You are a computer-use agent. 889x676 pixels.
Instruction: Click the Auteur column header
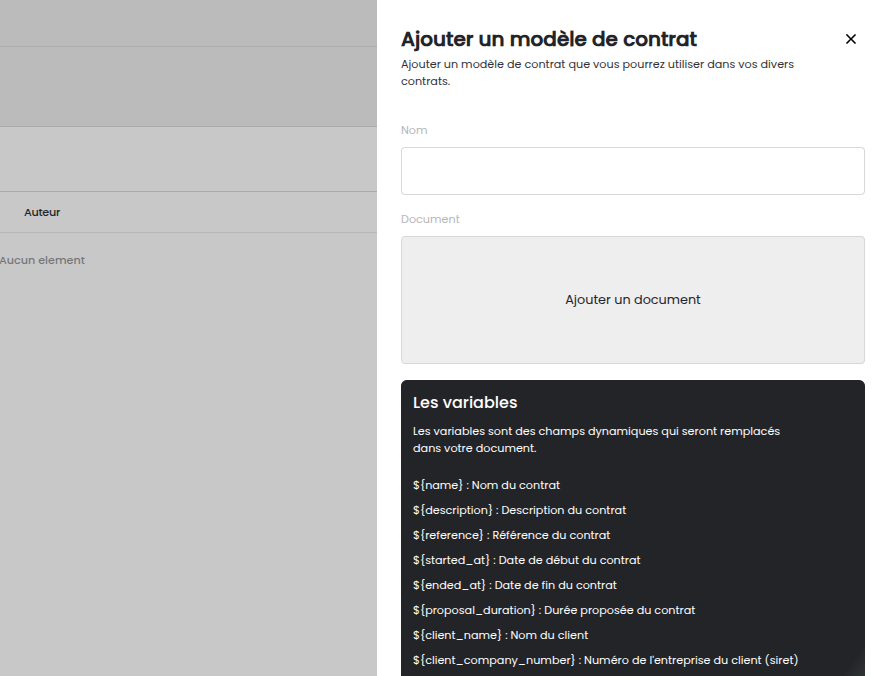pyautogui.click(x=42, y=212)
